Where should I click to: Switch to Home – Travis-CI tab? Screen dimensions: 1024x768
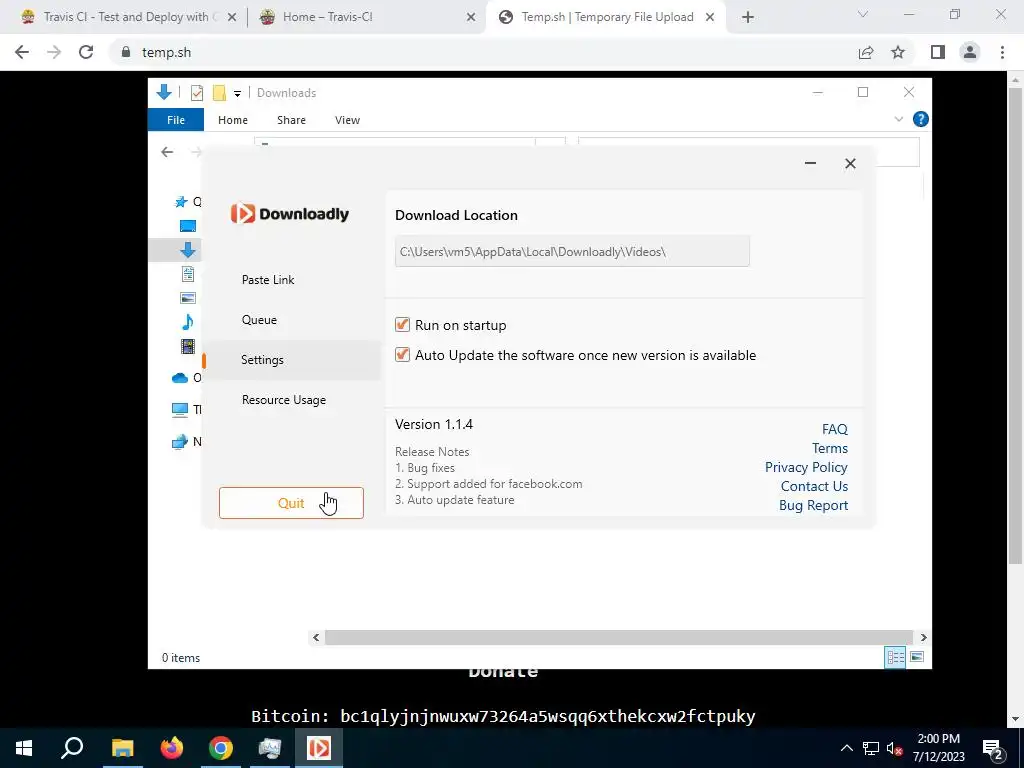[364, 17]
